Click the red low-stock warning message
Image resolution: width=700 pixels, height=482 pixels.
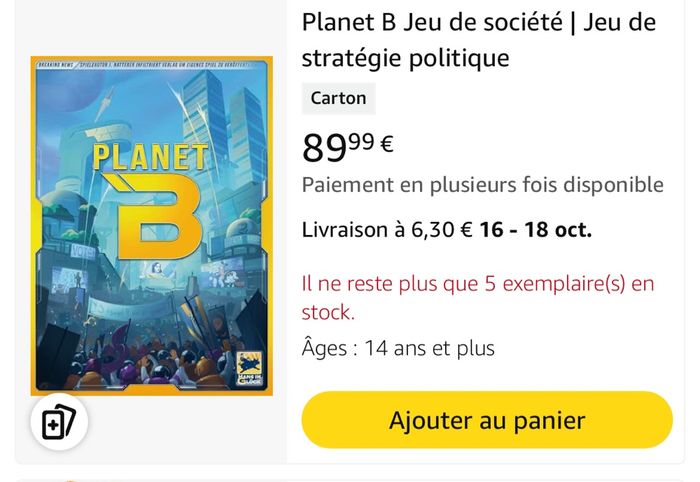point(477,297)
